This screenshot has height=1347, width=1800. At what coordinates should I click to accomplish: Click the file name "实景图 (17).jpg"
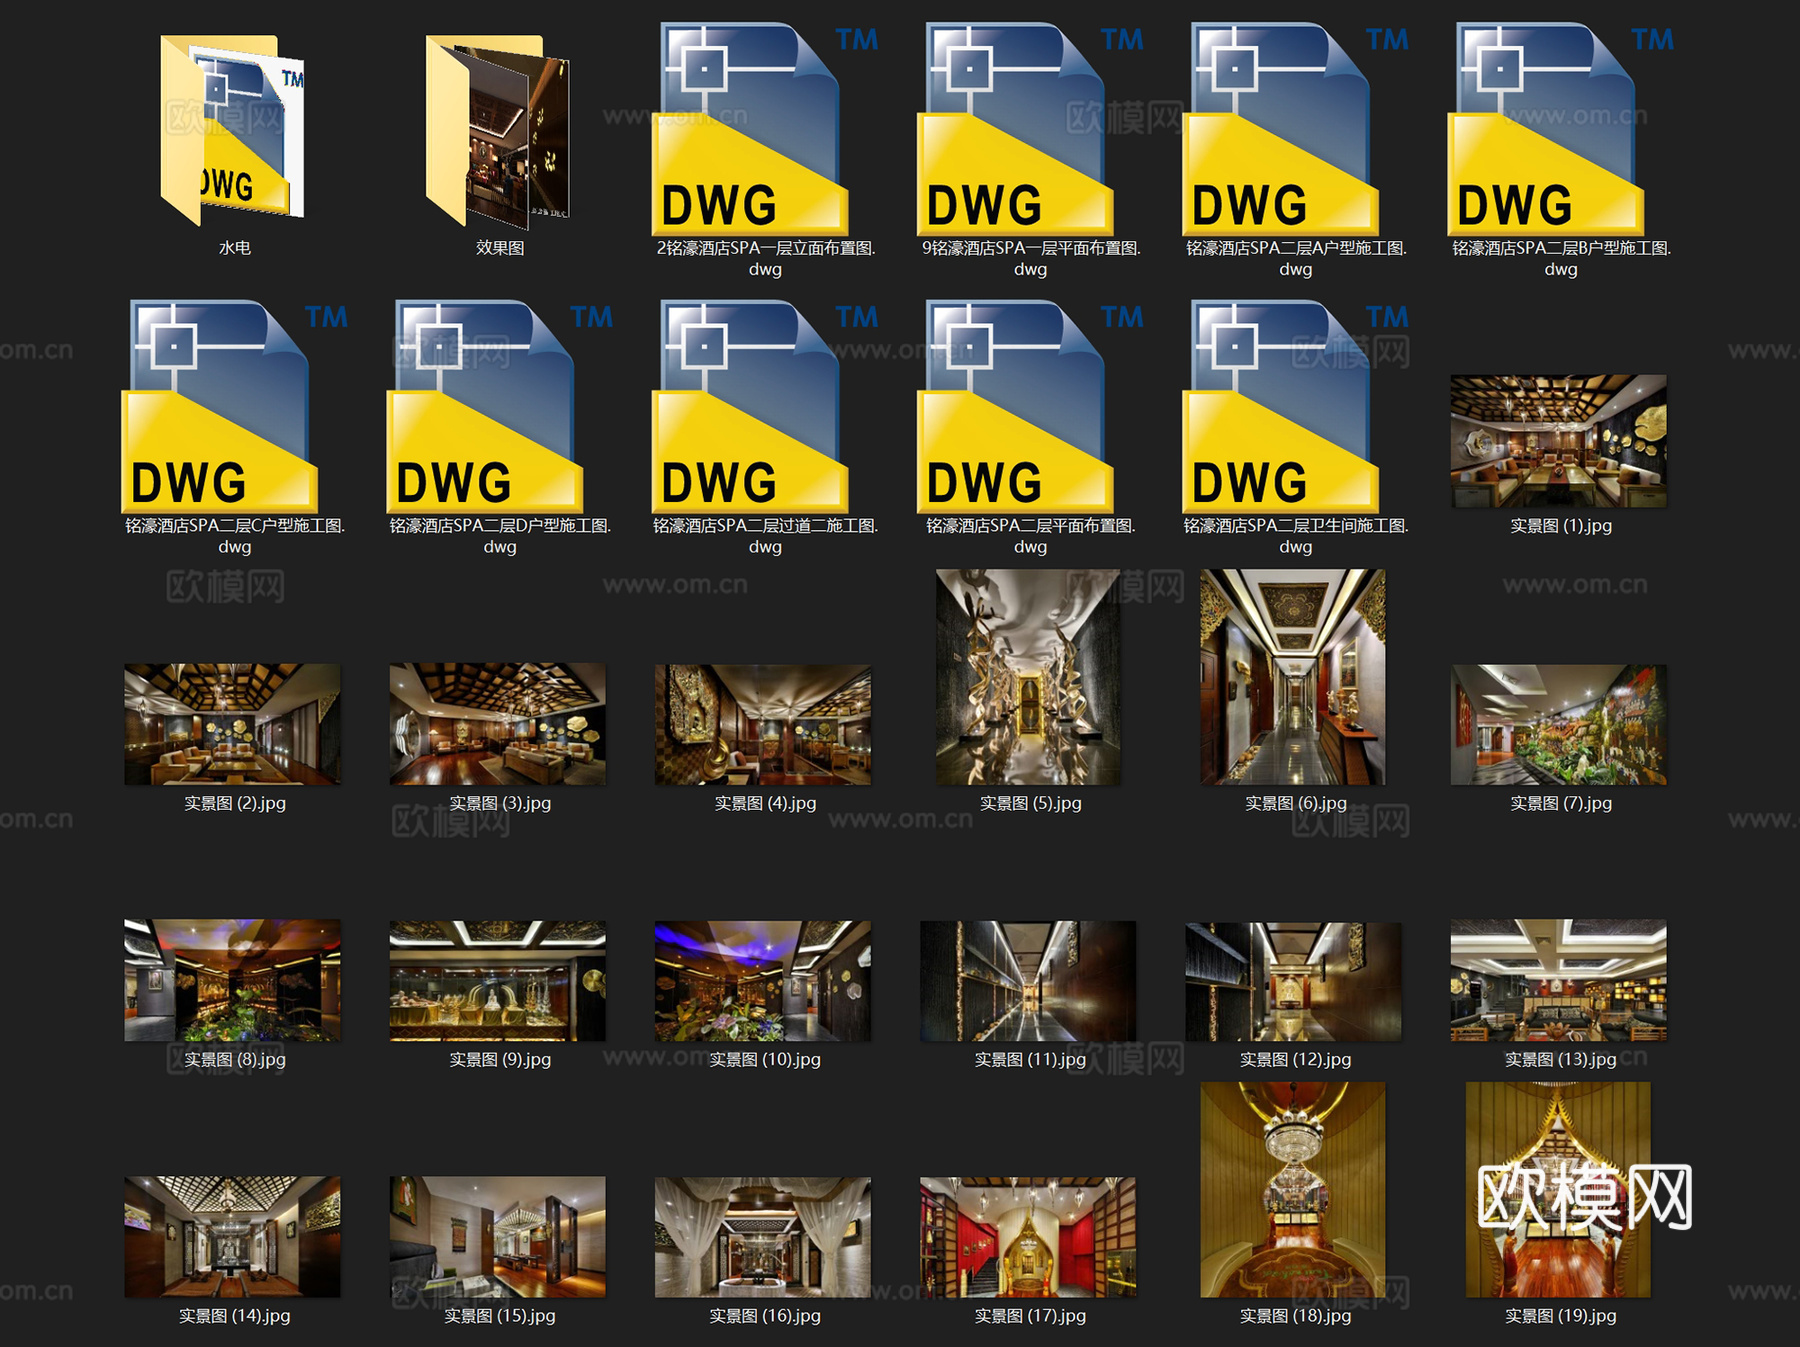(1031, 1317)
